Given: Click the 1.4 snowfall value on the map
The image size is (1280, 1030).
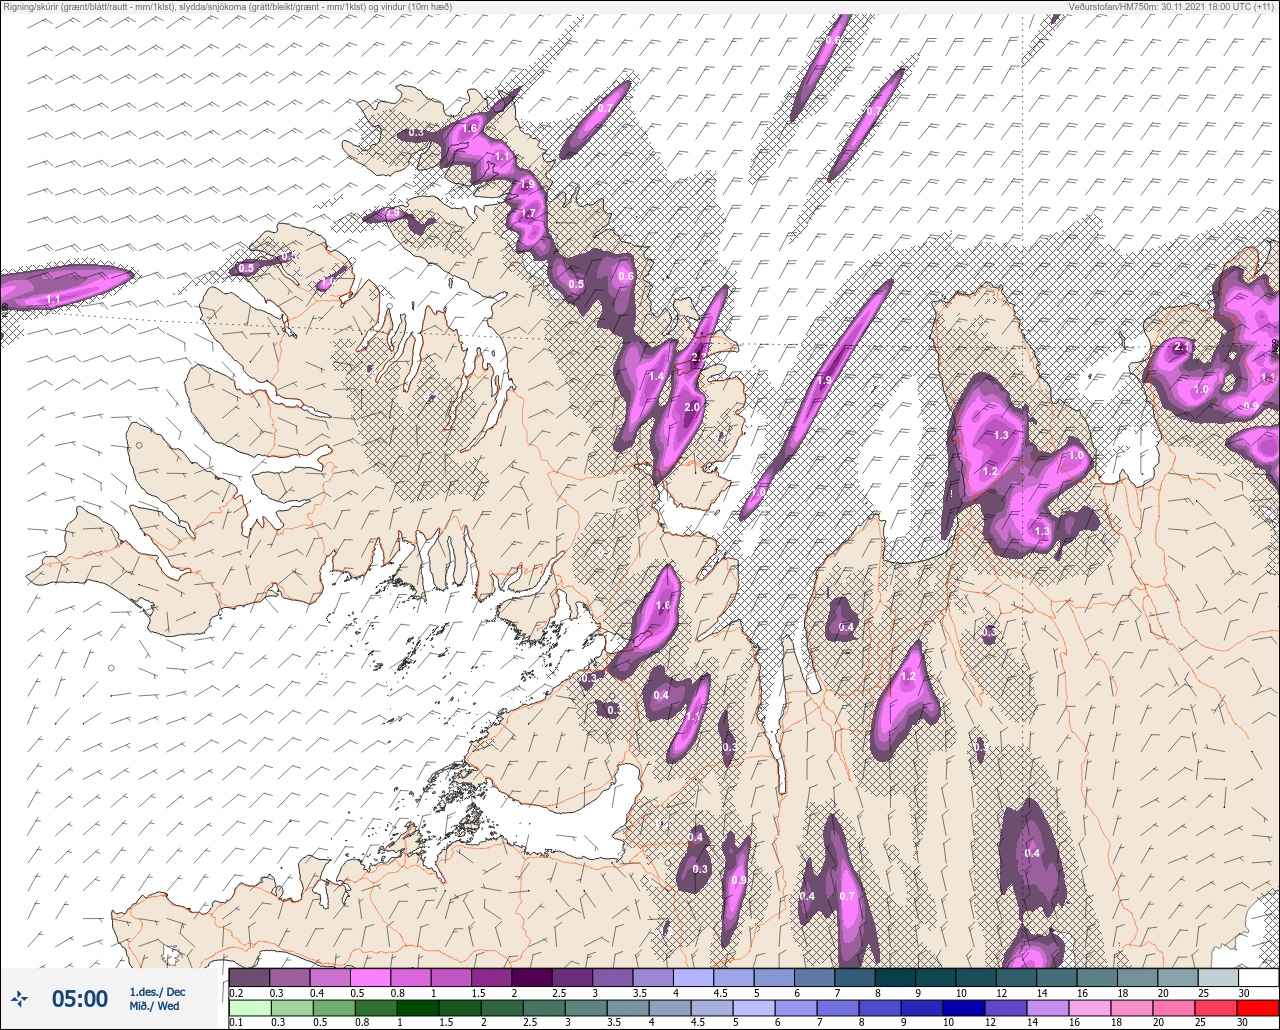Looking at the screenshot, I should pos(656,377).
